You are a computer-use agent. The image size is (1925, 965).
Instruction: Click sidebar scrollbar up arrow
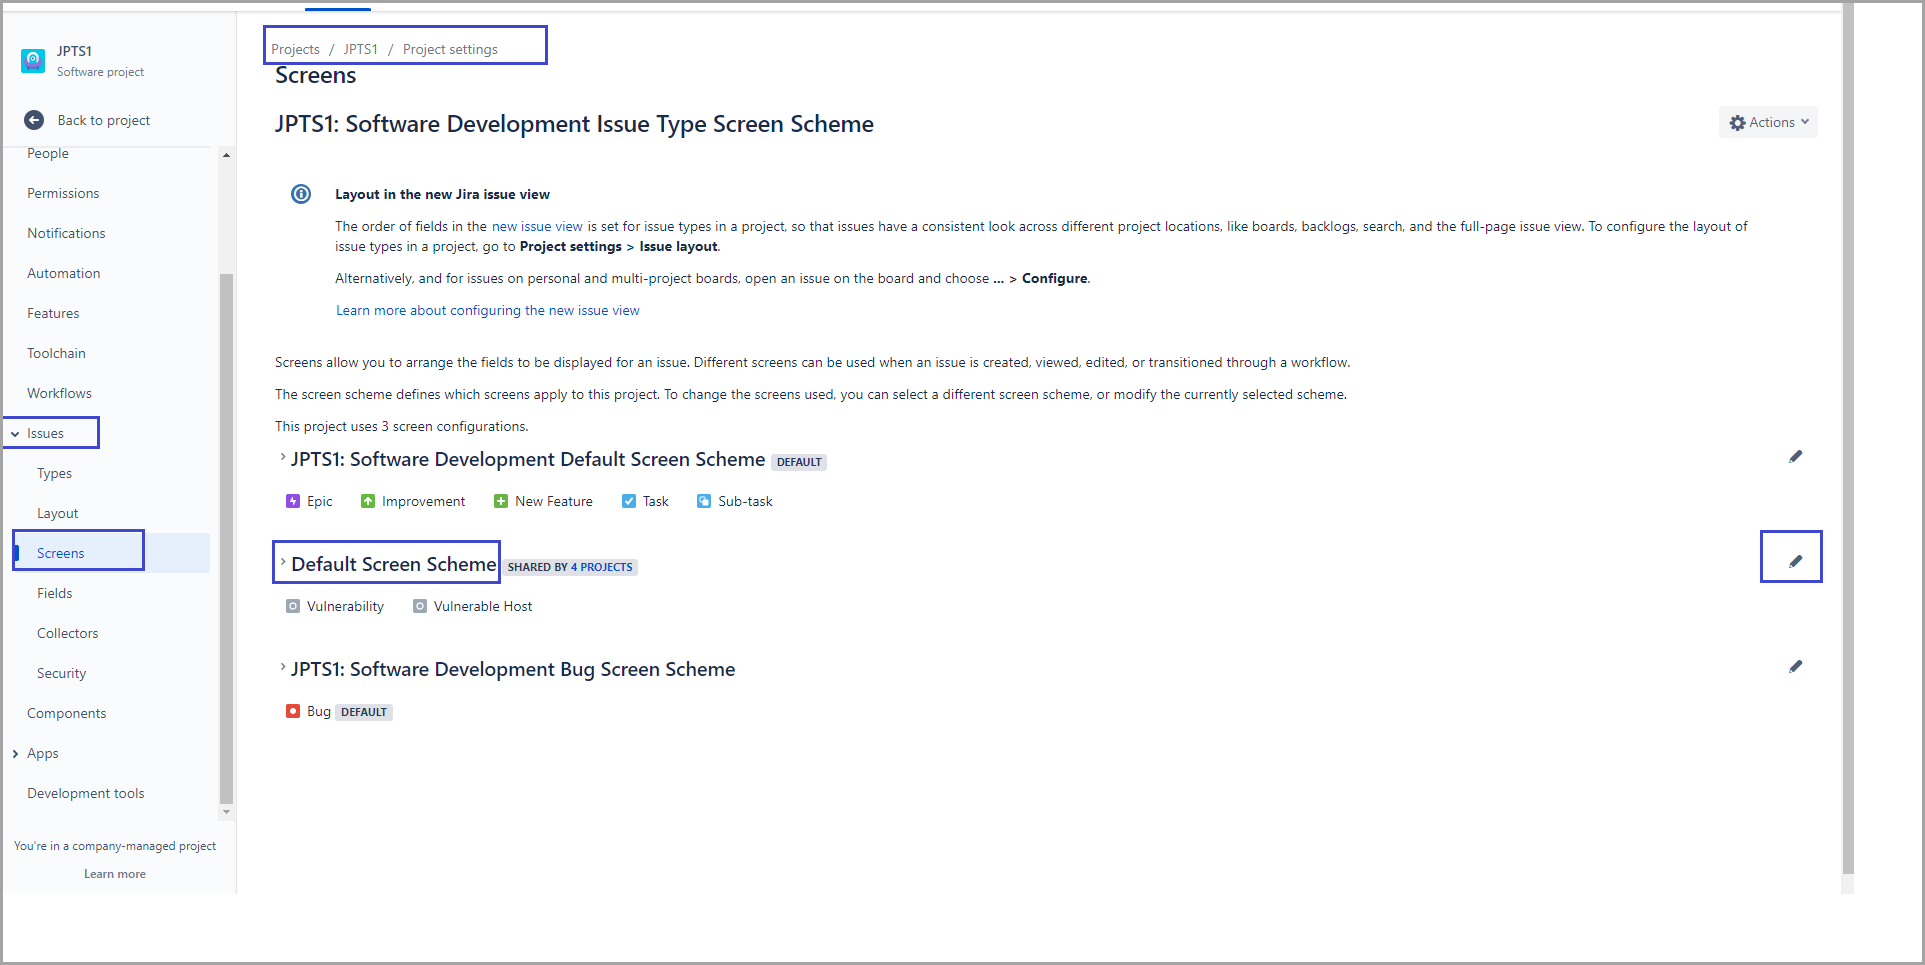(226, 155)
